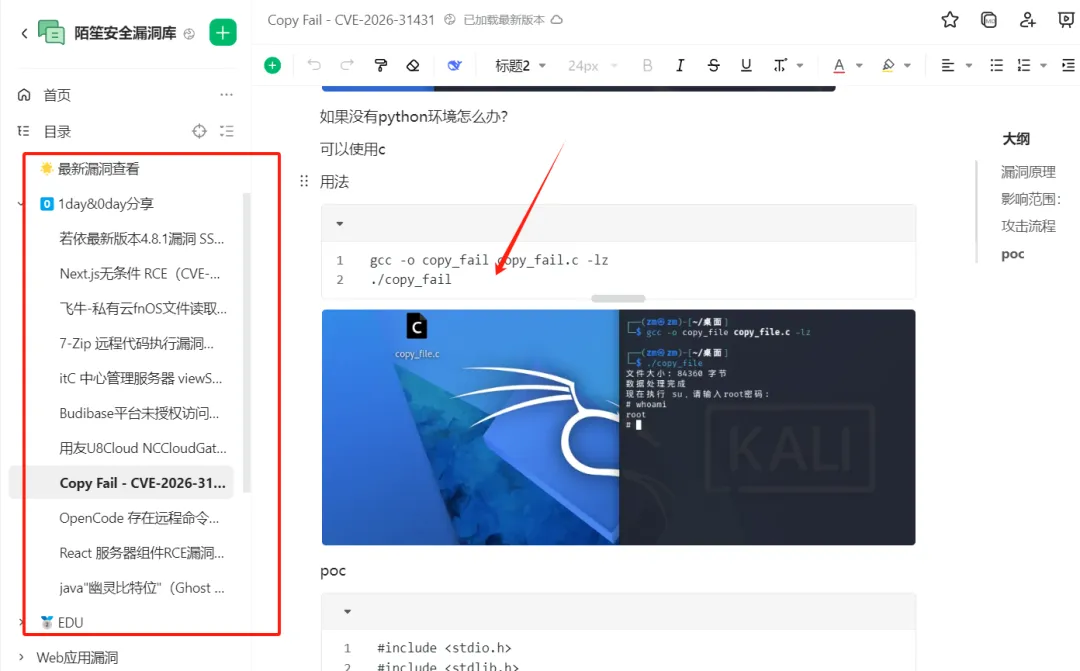The height and width of the screenshot is (671, 1080).
Task: Open the font color dropdown arrow
Action: click(x=859, y=65)
